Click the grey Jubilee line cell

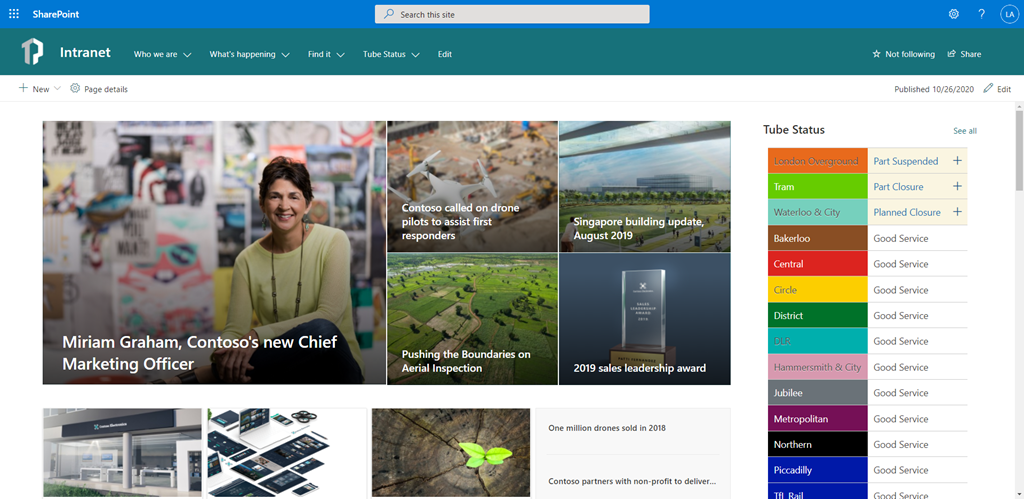click(818, 393)
